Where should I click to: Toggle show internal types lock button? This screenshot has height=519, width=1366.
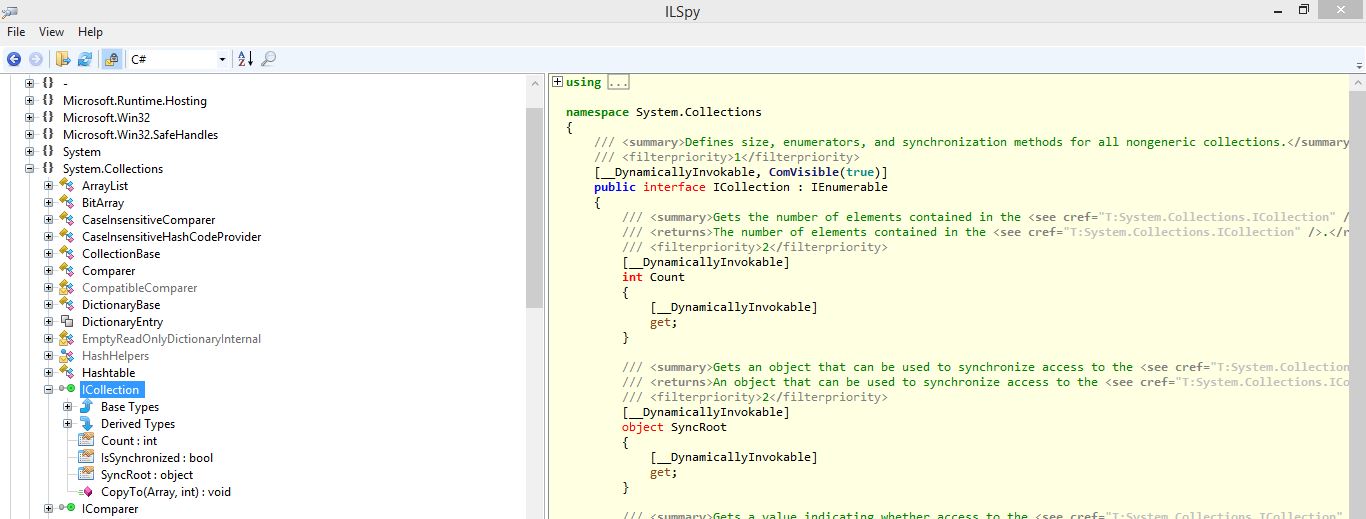pyautogui.click(x=112, y=59)
